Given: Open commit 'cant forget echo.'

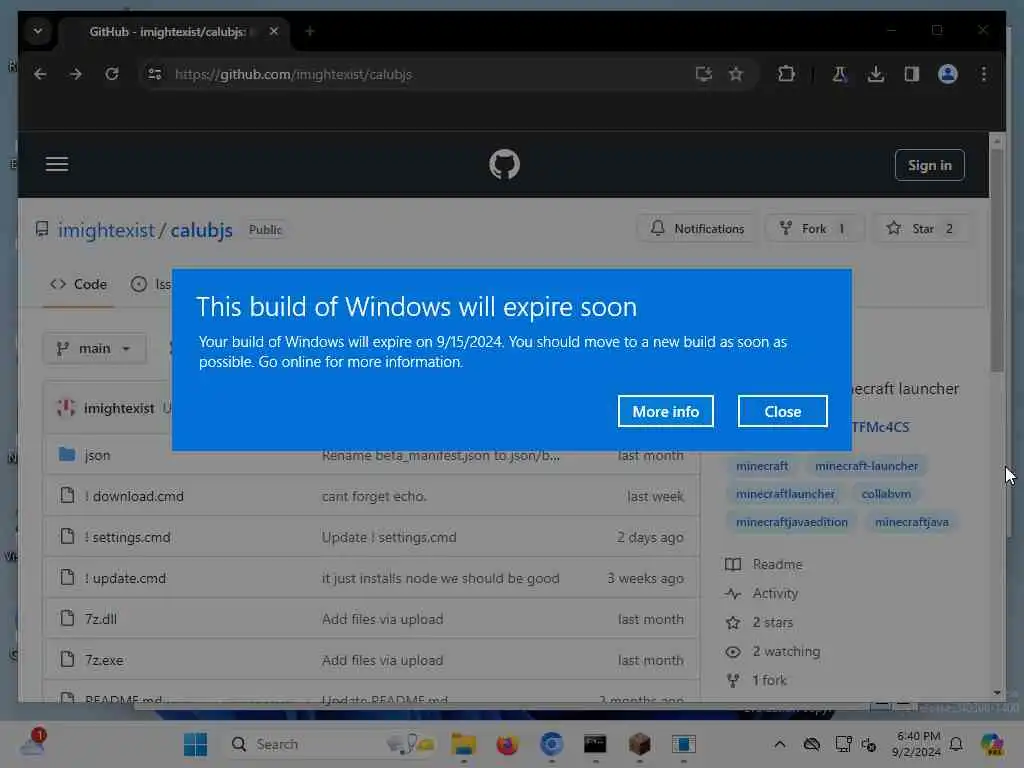Looking at the screenshot, I should (374, 496).
